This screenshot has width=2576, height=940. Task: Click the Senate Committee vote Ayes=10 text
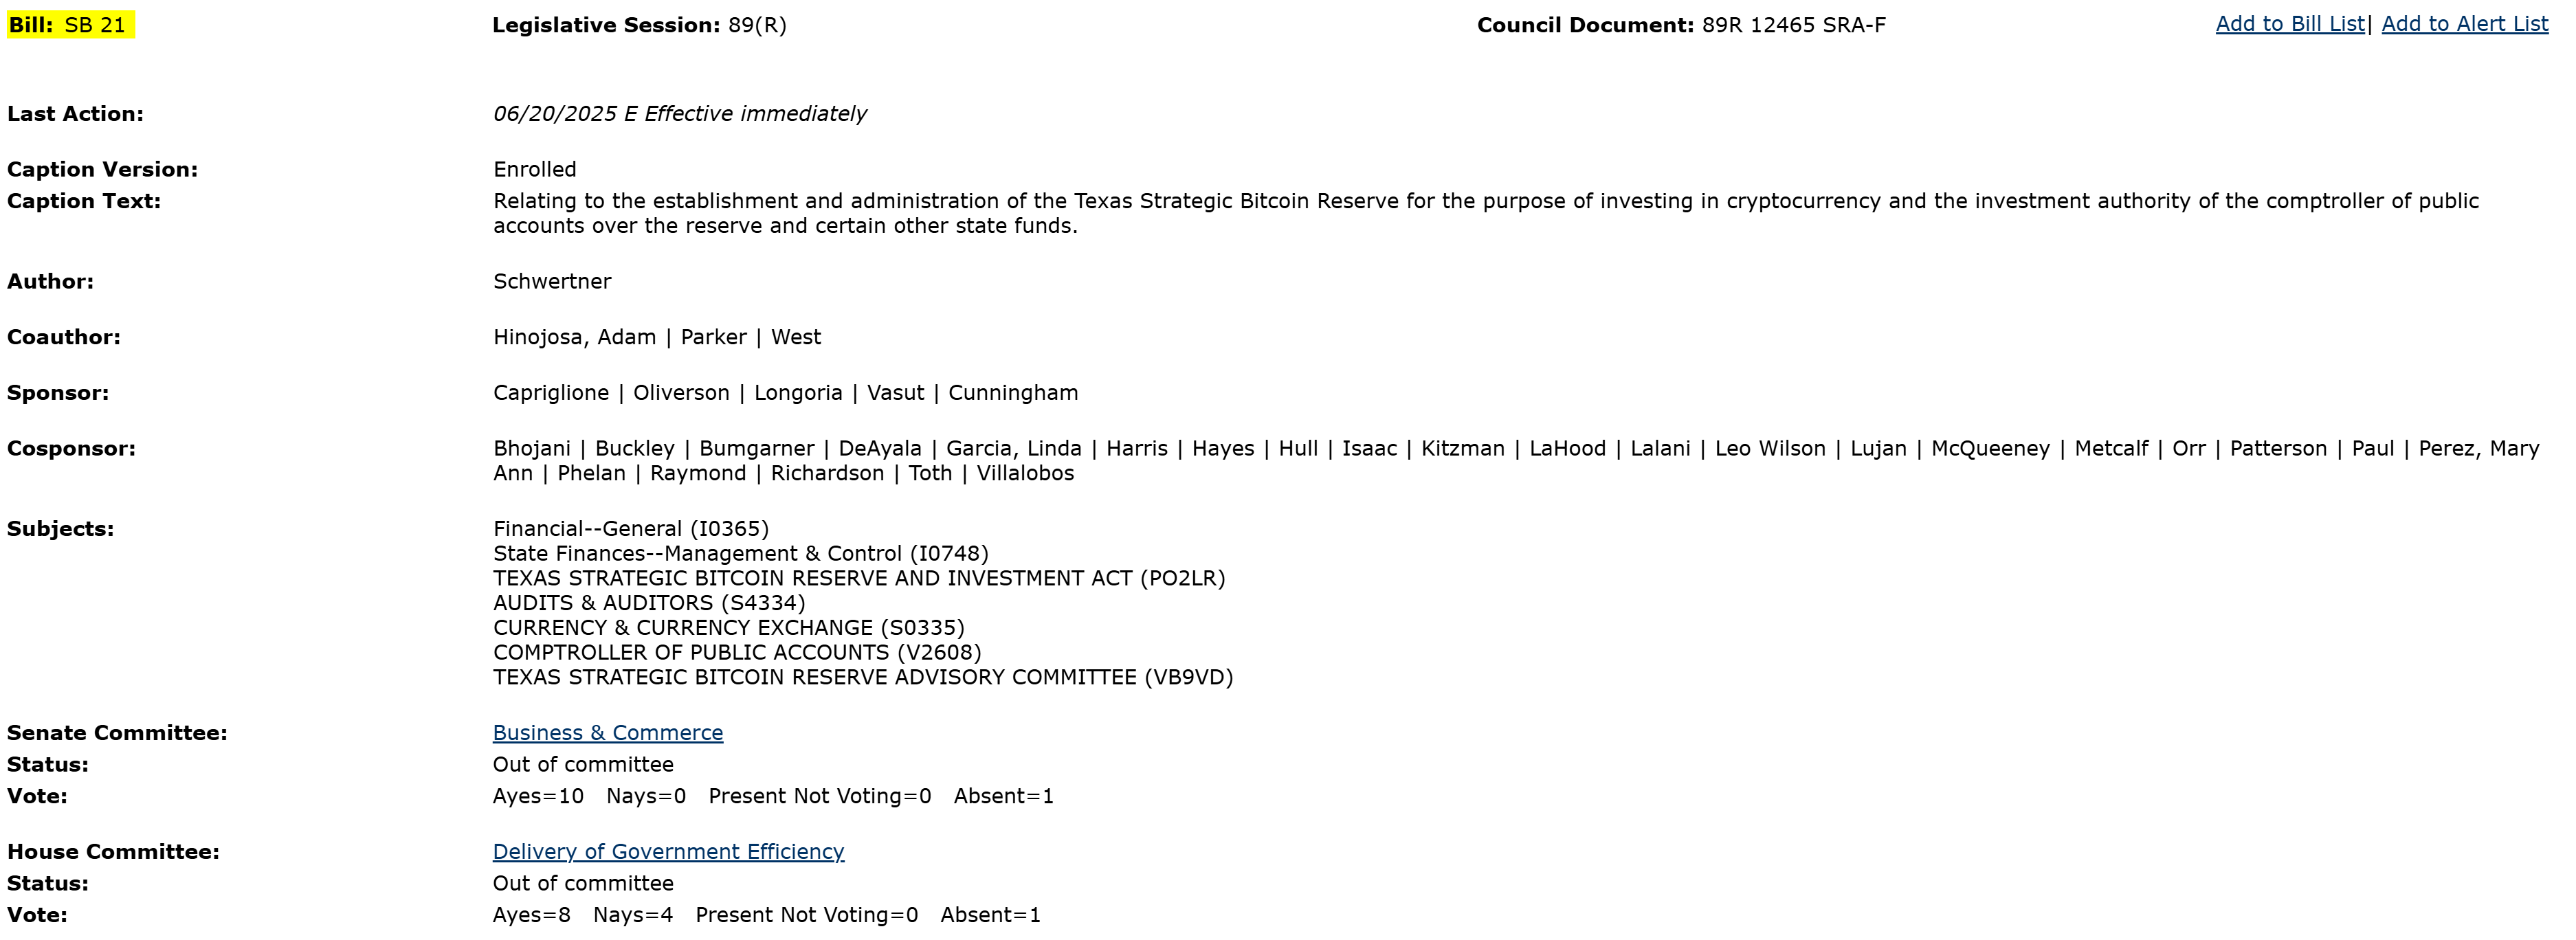tap(538, 797)
